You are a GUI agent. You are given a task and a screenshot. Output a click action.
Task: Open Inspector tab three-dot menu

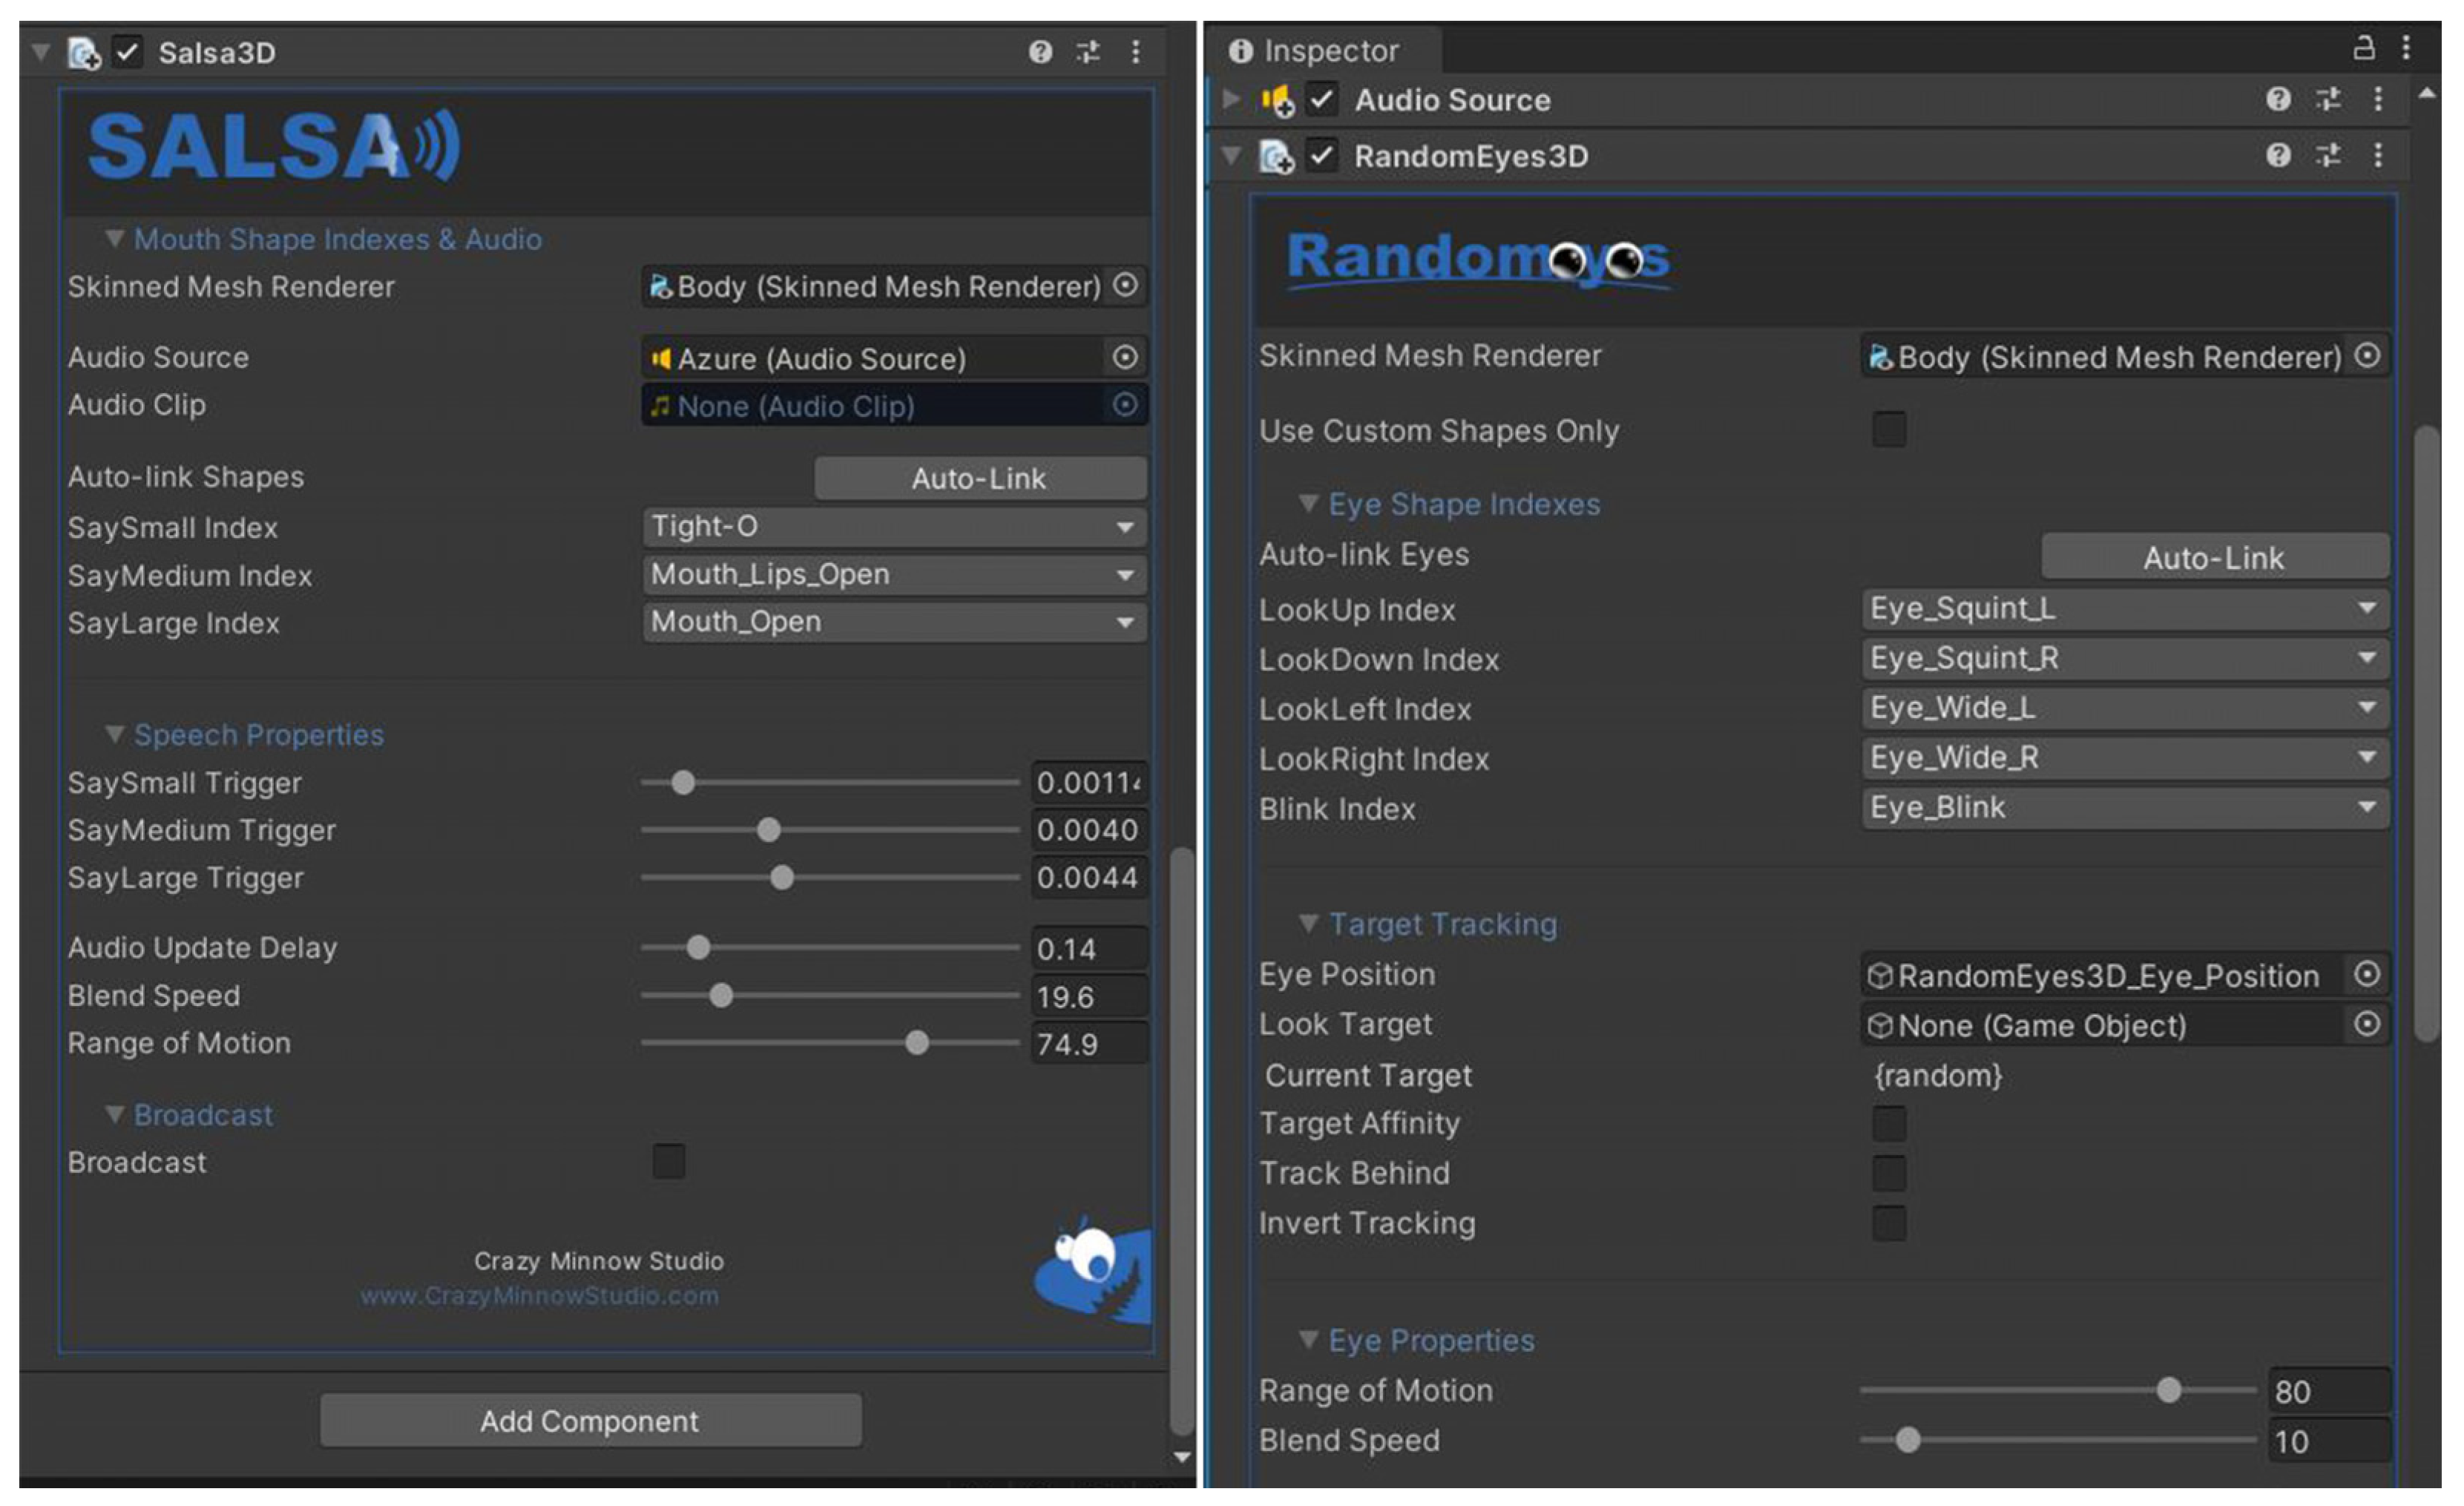tap(2406, 47)
